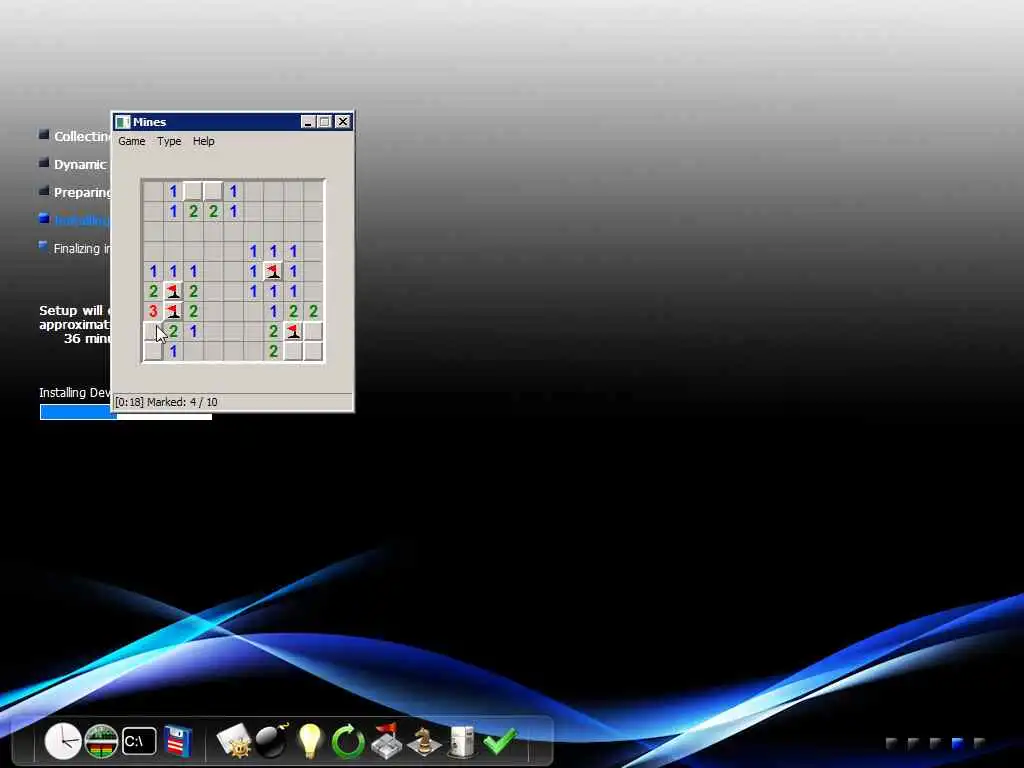1024x768 pixels.
Task: Launch the chess knight dock icon
Action: [x=424, y=741]
